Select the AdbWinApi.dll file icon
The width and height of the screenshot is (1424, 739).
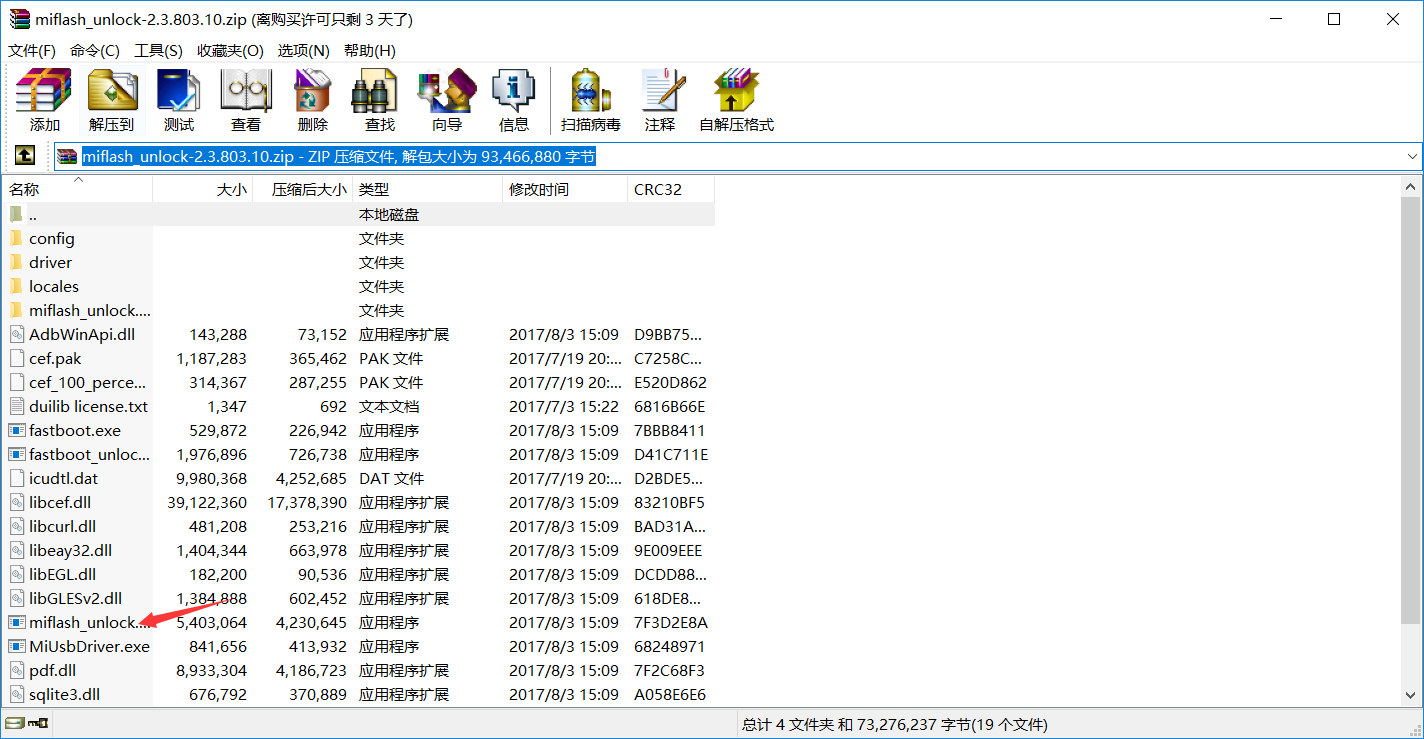click(16, 334)
